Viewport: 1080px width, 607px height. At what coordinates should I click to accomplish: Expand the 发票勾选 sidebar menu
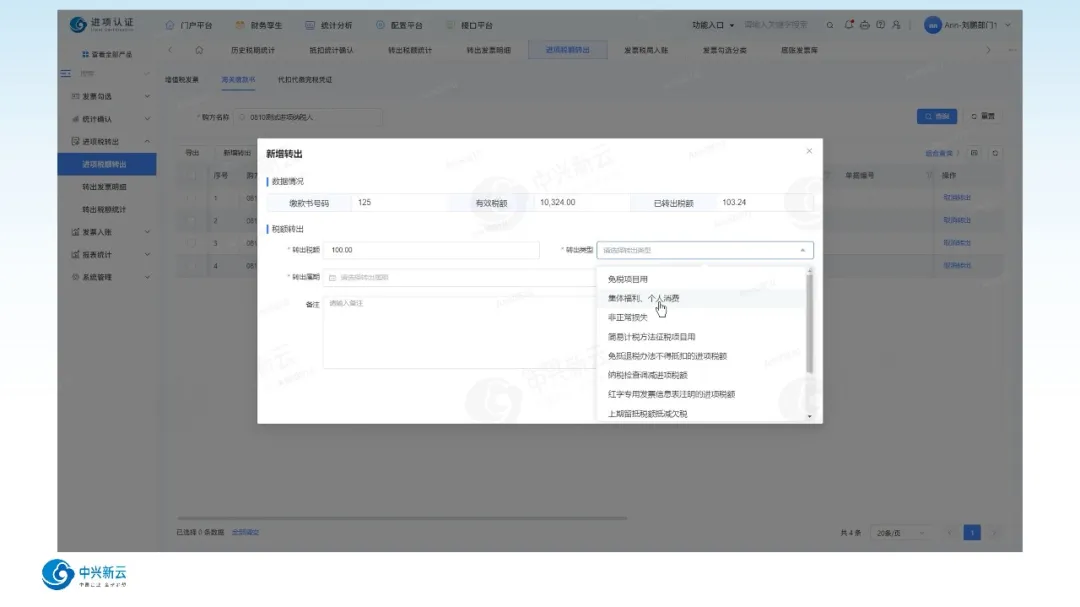(x=110, y=96)
